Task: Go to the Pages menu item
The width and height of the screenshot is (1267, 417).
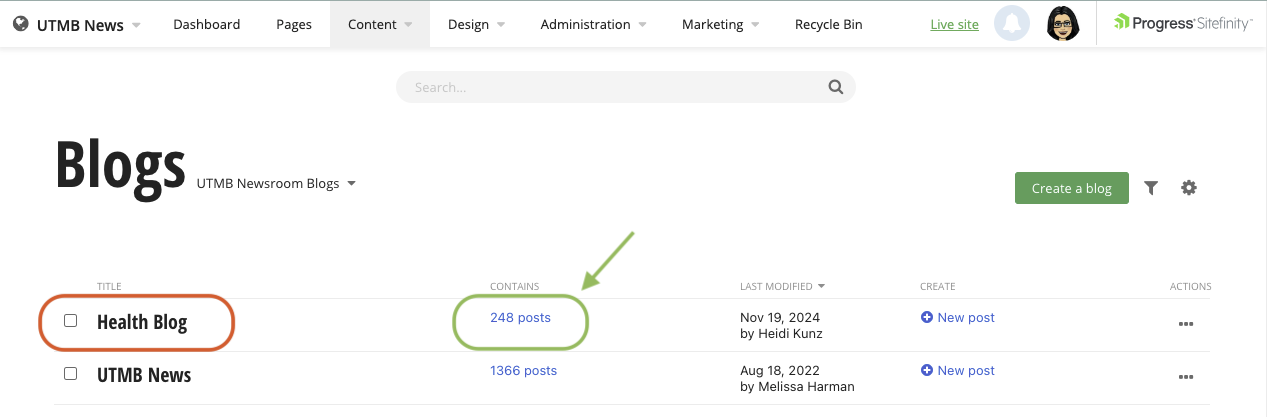Action: click(x=294, y=24)
